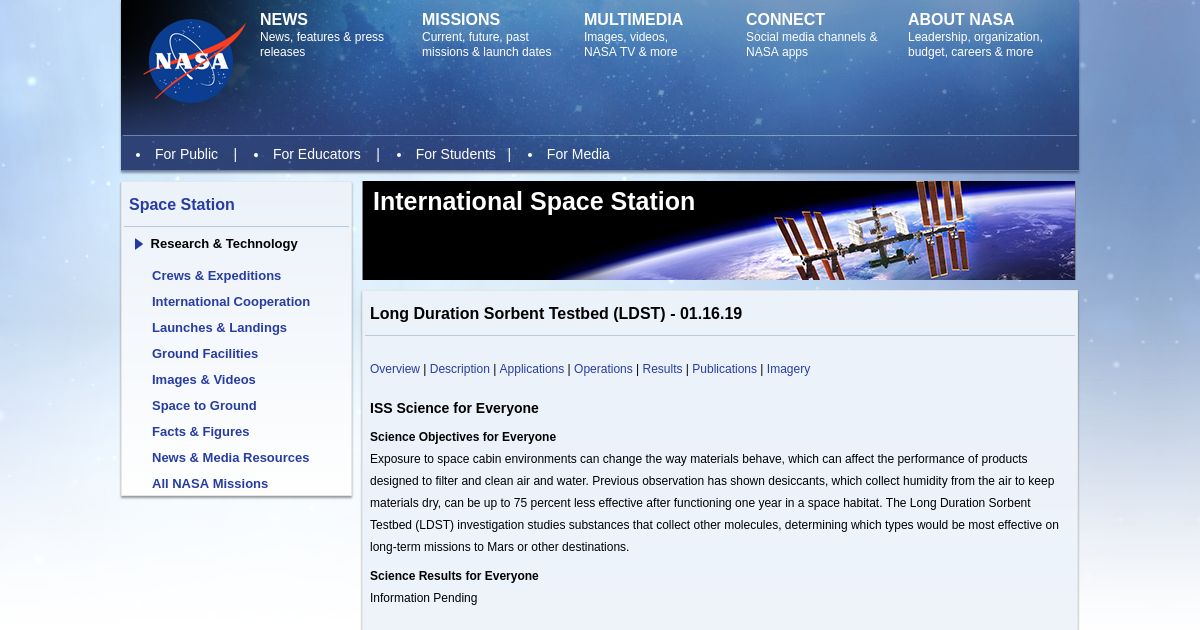
Task: Click News, features & press releases subtitle
Action: [x=322, y=45]
